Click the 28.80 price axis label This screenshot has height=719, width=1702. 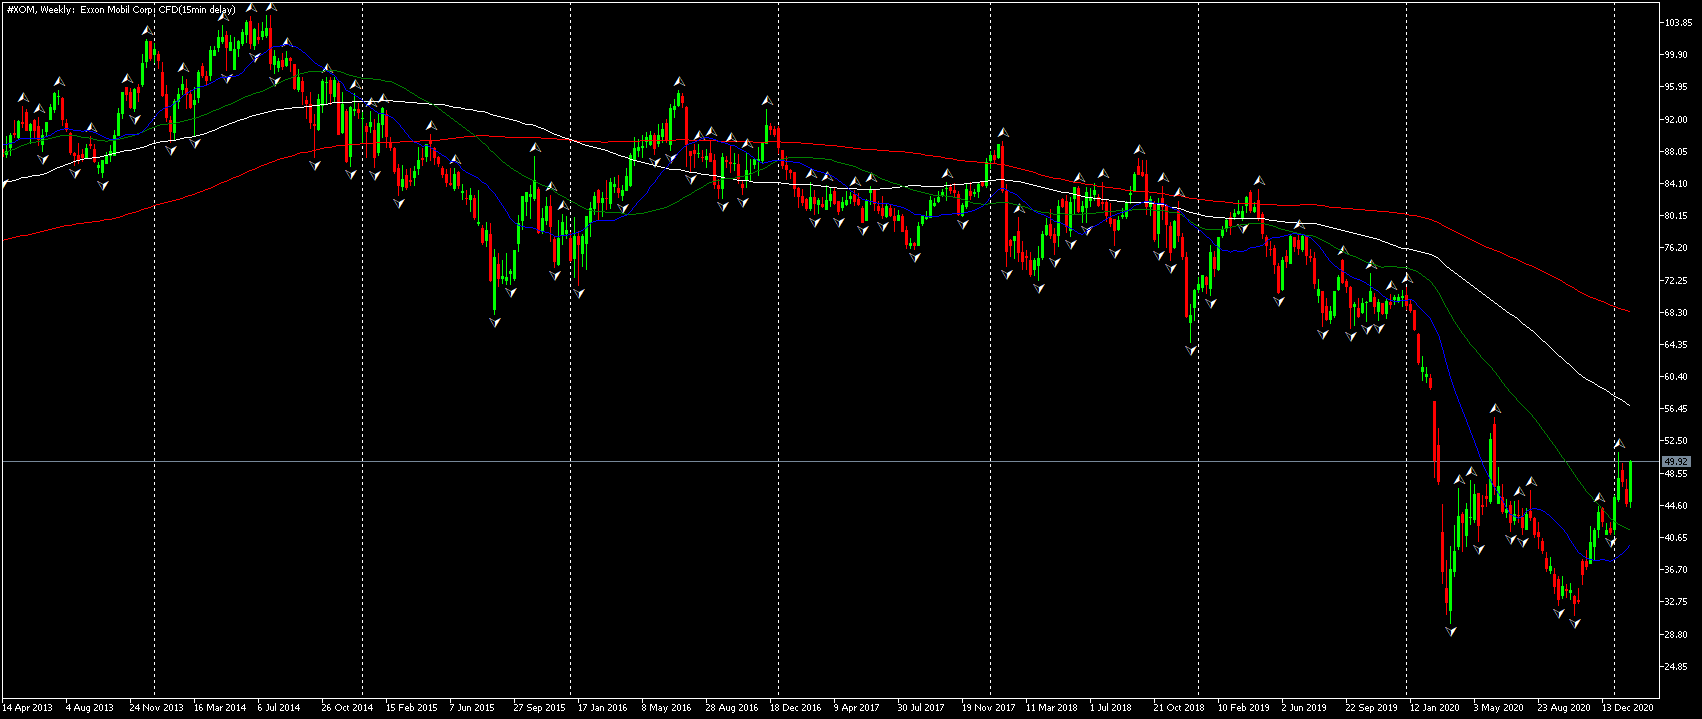coord(1674,635)
